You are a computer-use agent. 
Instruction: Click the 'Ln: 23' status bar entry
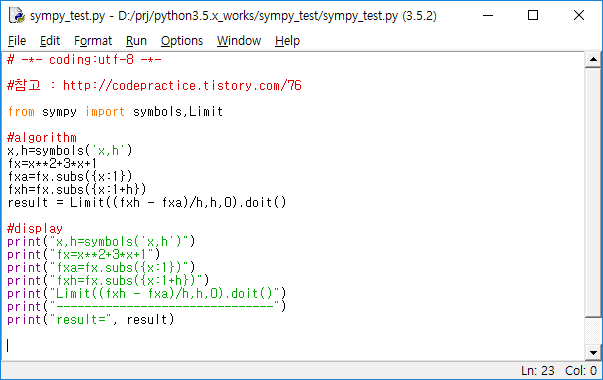[x=538, y=371]
